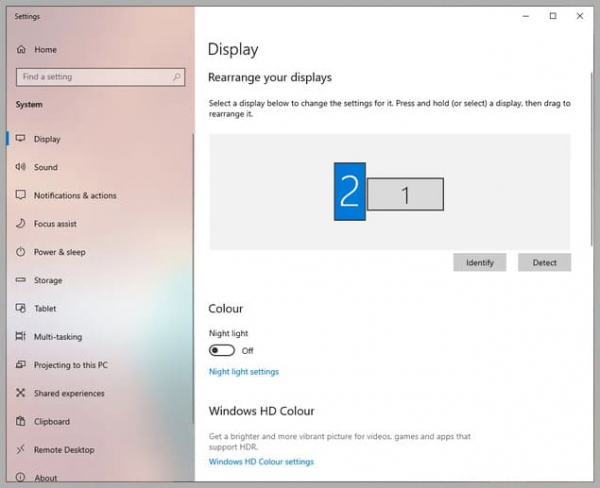Click the Storage drive icon
The height and width of the screenshot is (488, 600).
point(21,280)
